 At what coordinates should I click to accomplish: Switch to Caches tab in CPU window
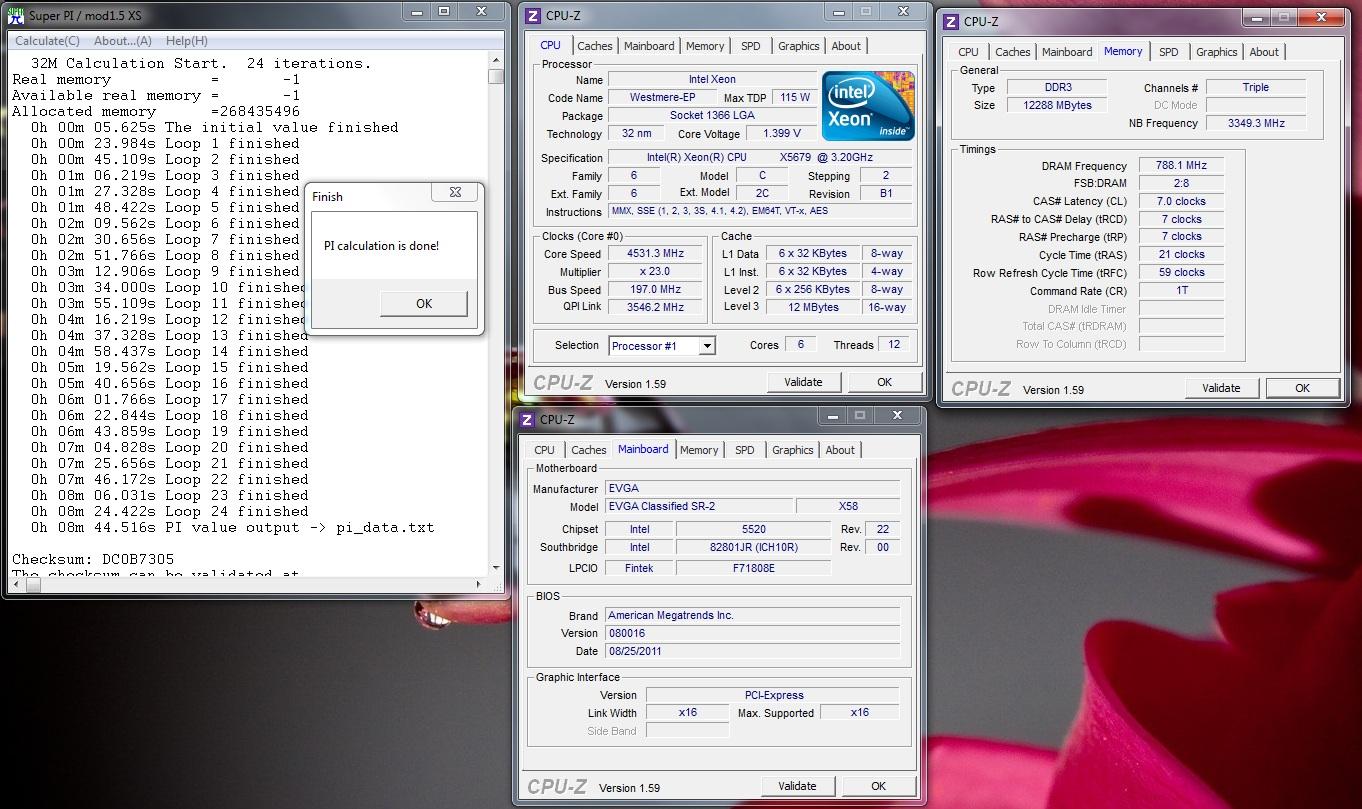coord(595,46)
